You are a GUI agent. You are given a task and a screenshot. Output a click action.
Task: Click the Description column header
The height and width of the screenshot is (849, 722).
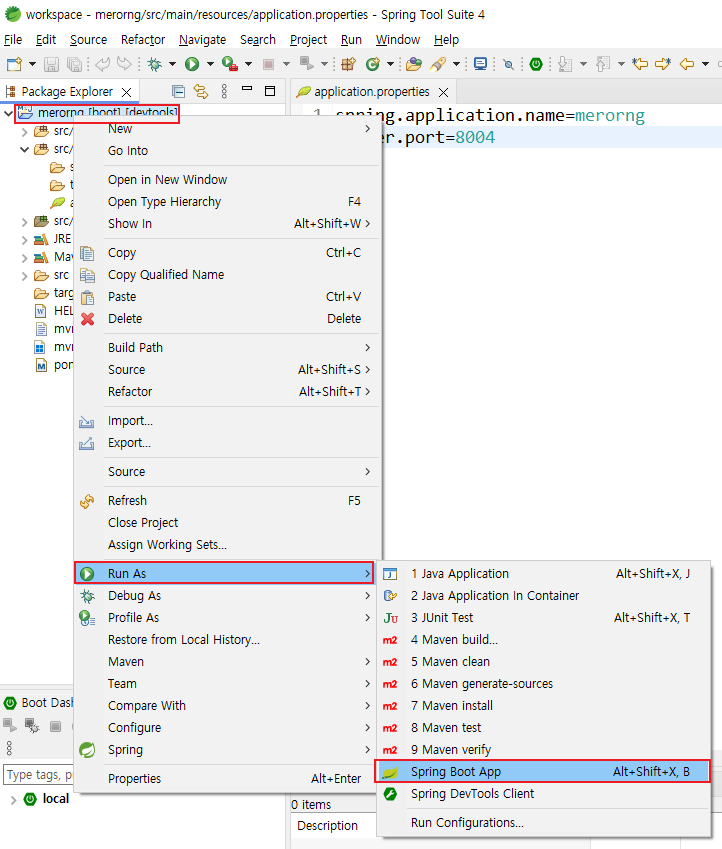[328, 826]
